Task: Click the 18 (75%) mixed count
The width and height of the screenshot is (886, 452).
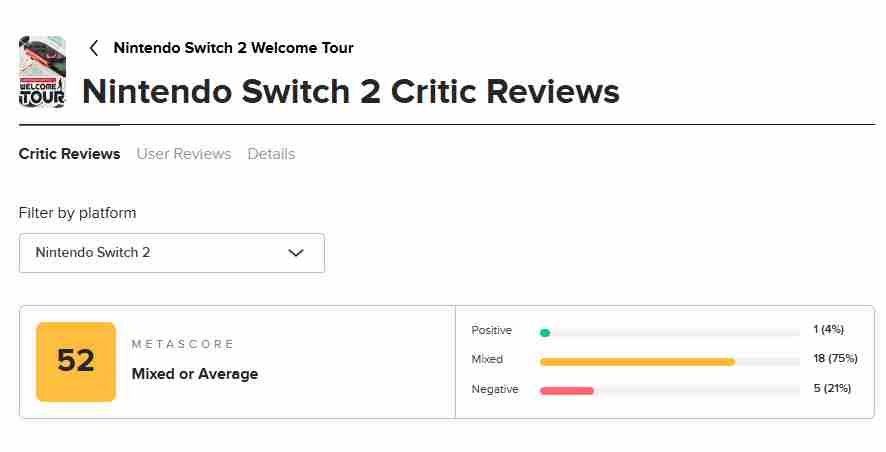Action: point(835,359)
